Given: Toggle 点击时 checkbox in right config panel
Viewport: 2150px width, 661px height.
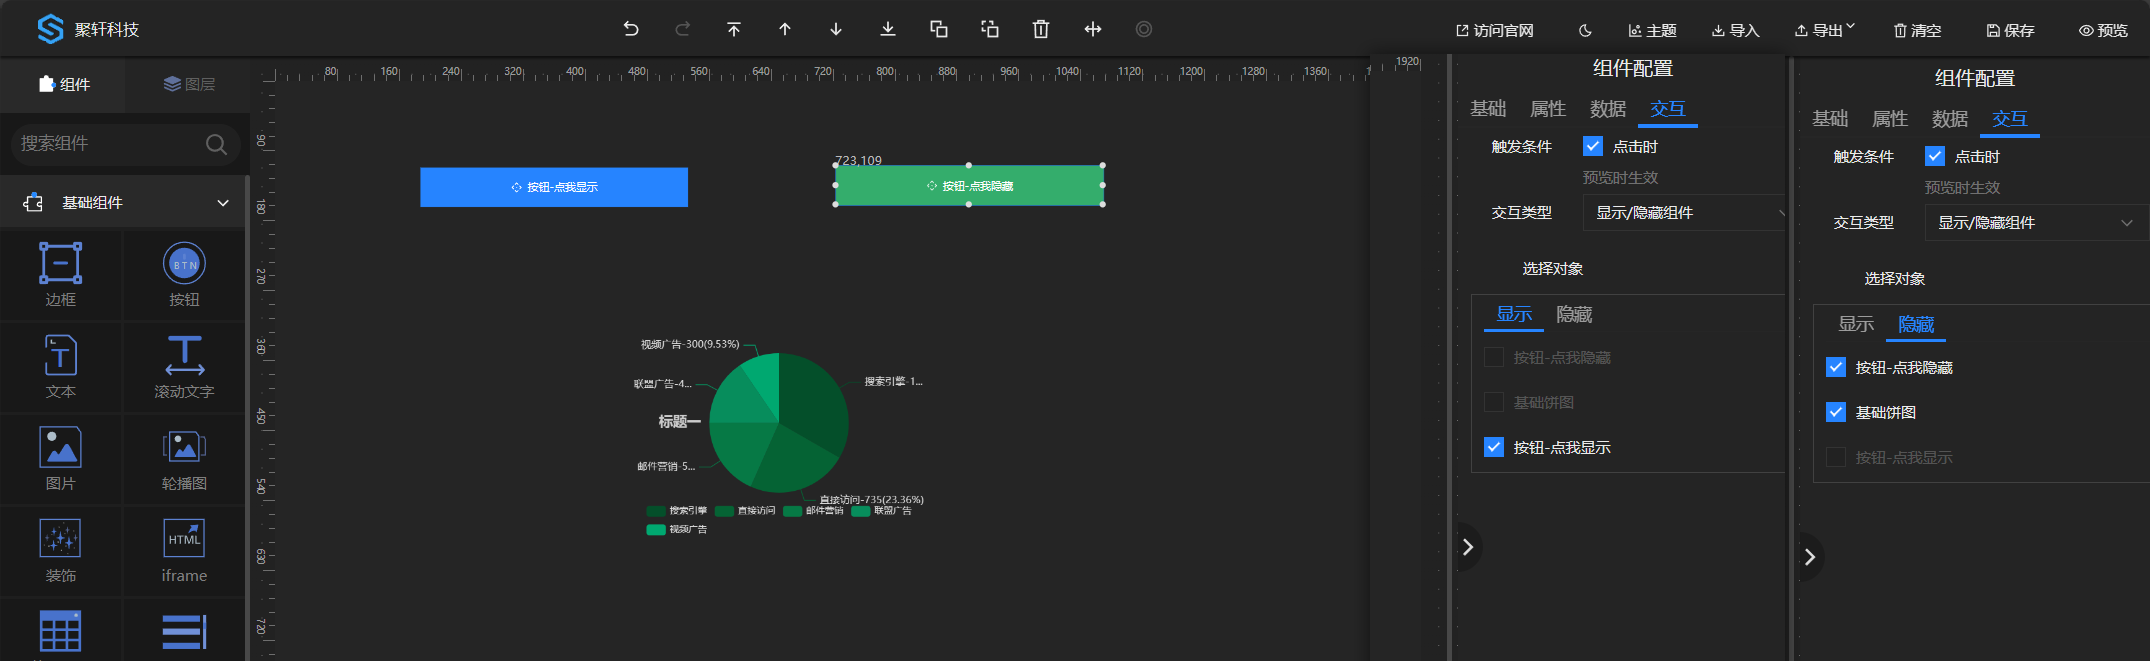Looking at the screenshot, I should 1935,156.
